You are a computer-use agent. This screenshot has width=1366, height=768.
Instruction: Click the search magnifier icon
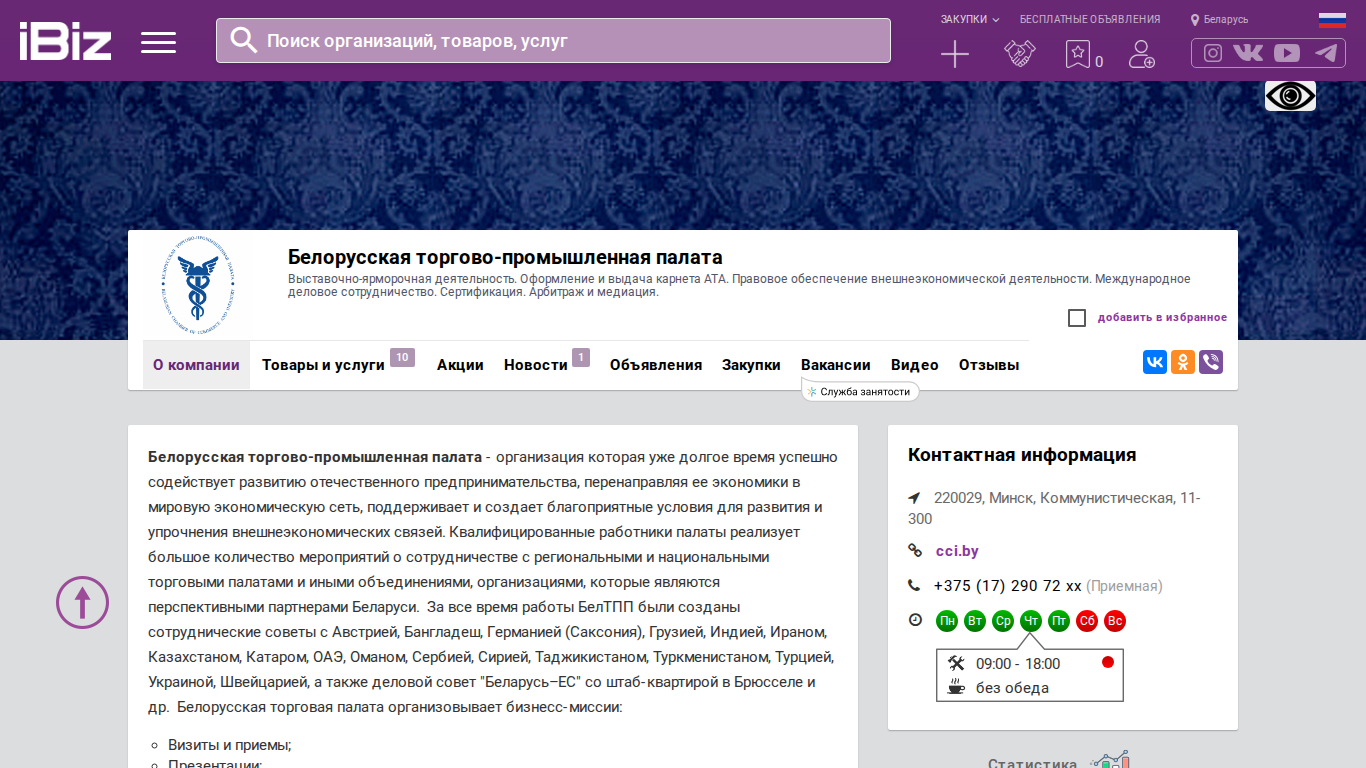[244, 40]
